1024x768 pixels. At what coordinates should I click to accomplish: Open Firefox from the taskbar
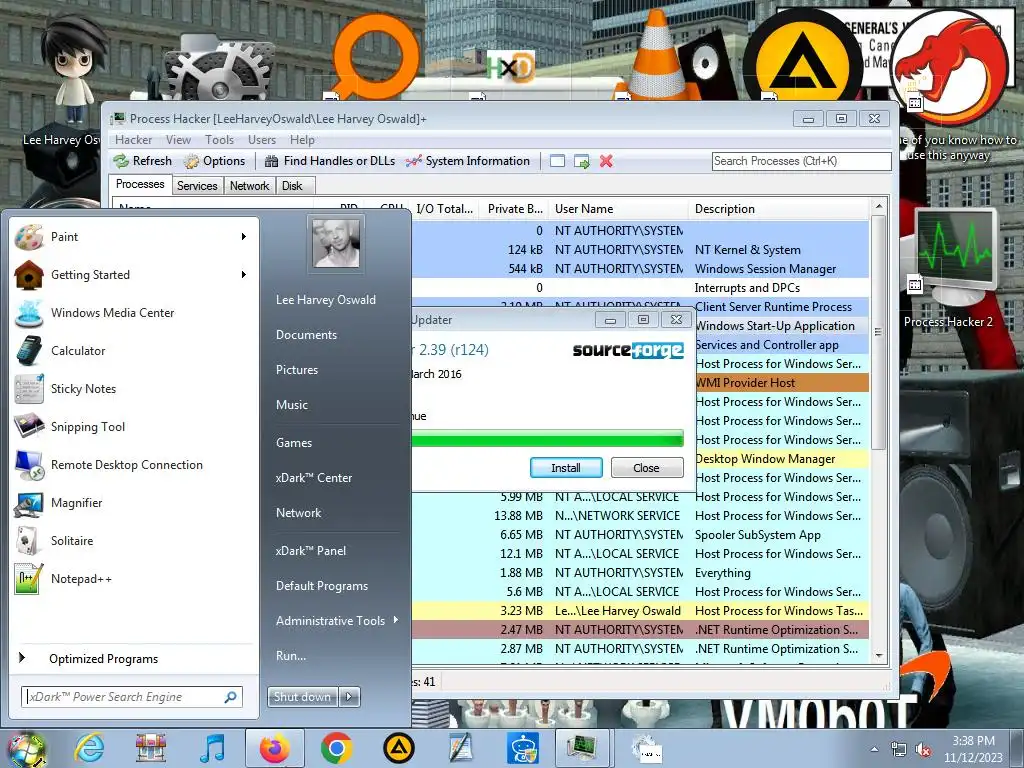tap(274, 748)
